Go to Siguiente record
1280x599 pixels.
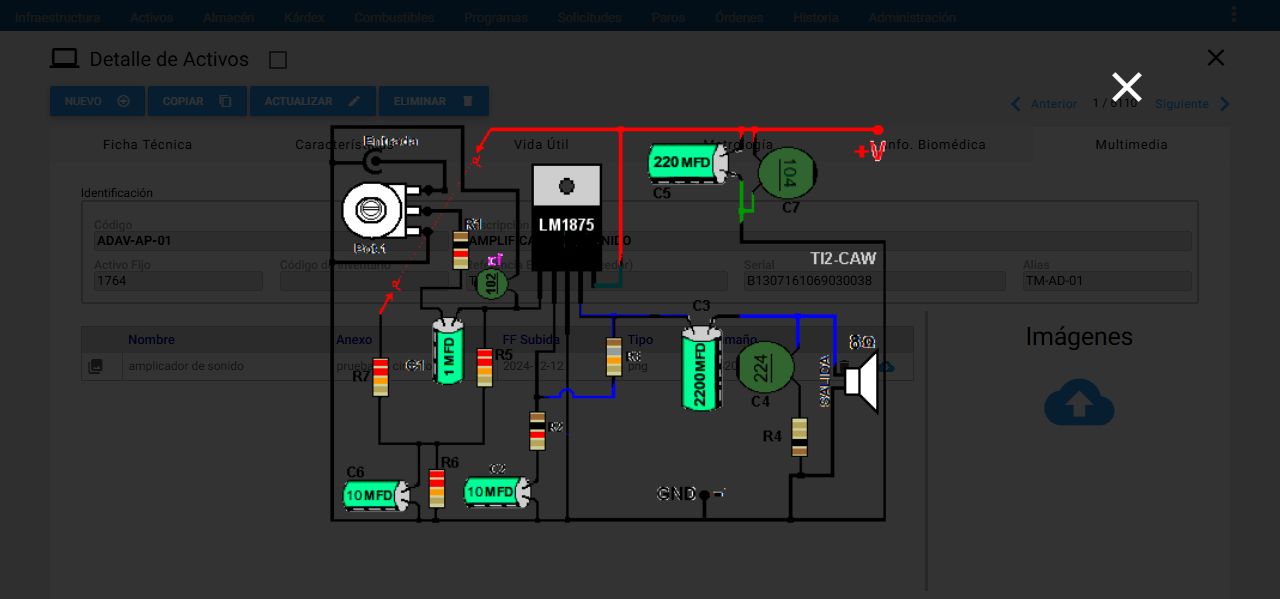tap(1182, 104)
